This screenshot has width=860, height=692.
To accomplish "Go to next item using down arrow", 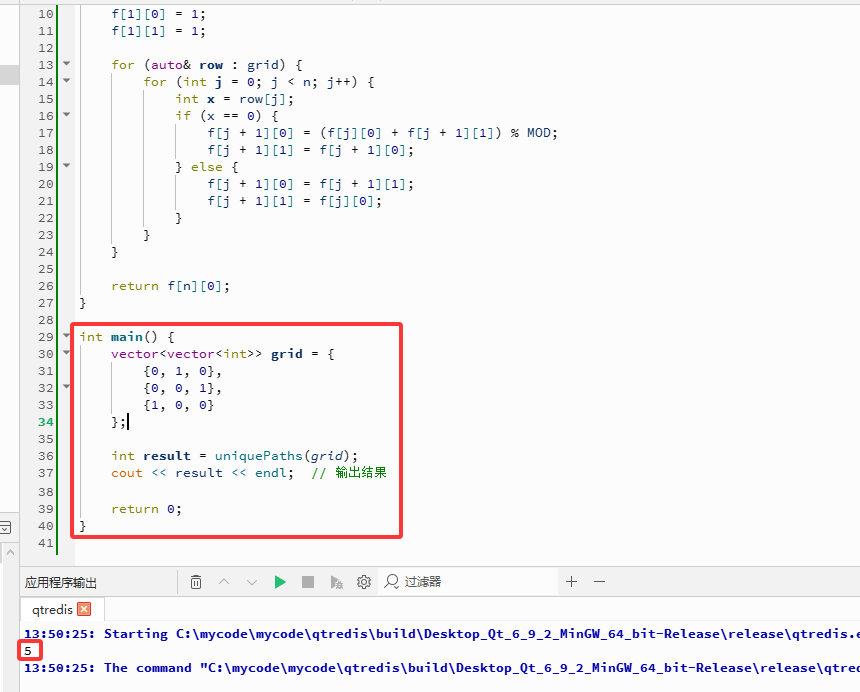I will pyautogui.click(x=252, y=581).
